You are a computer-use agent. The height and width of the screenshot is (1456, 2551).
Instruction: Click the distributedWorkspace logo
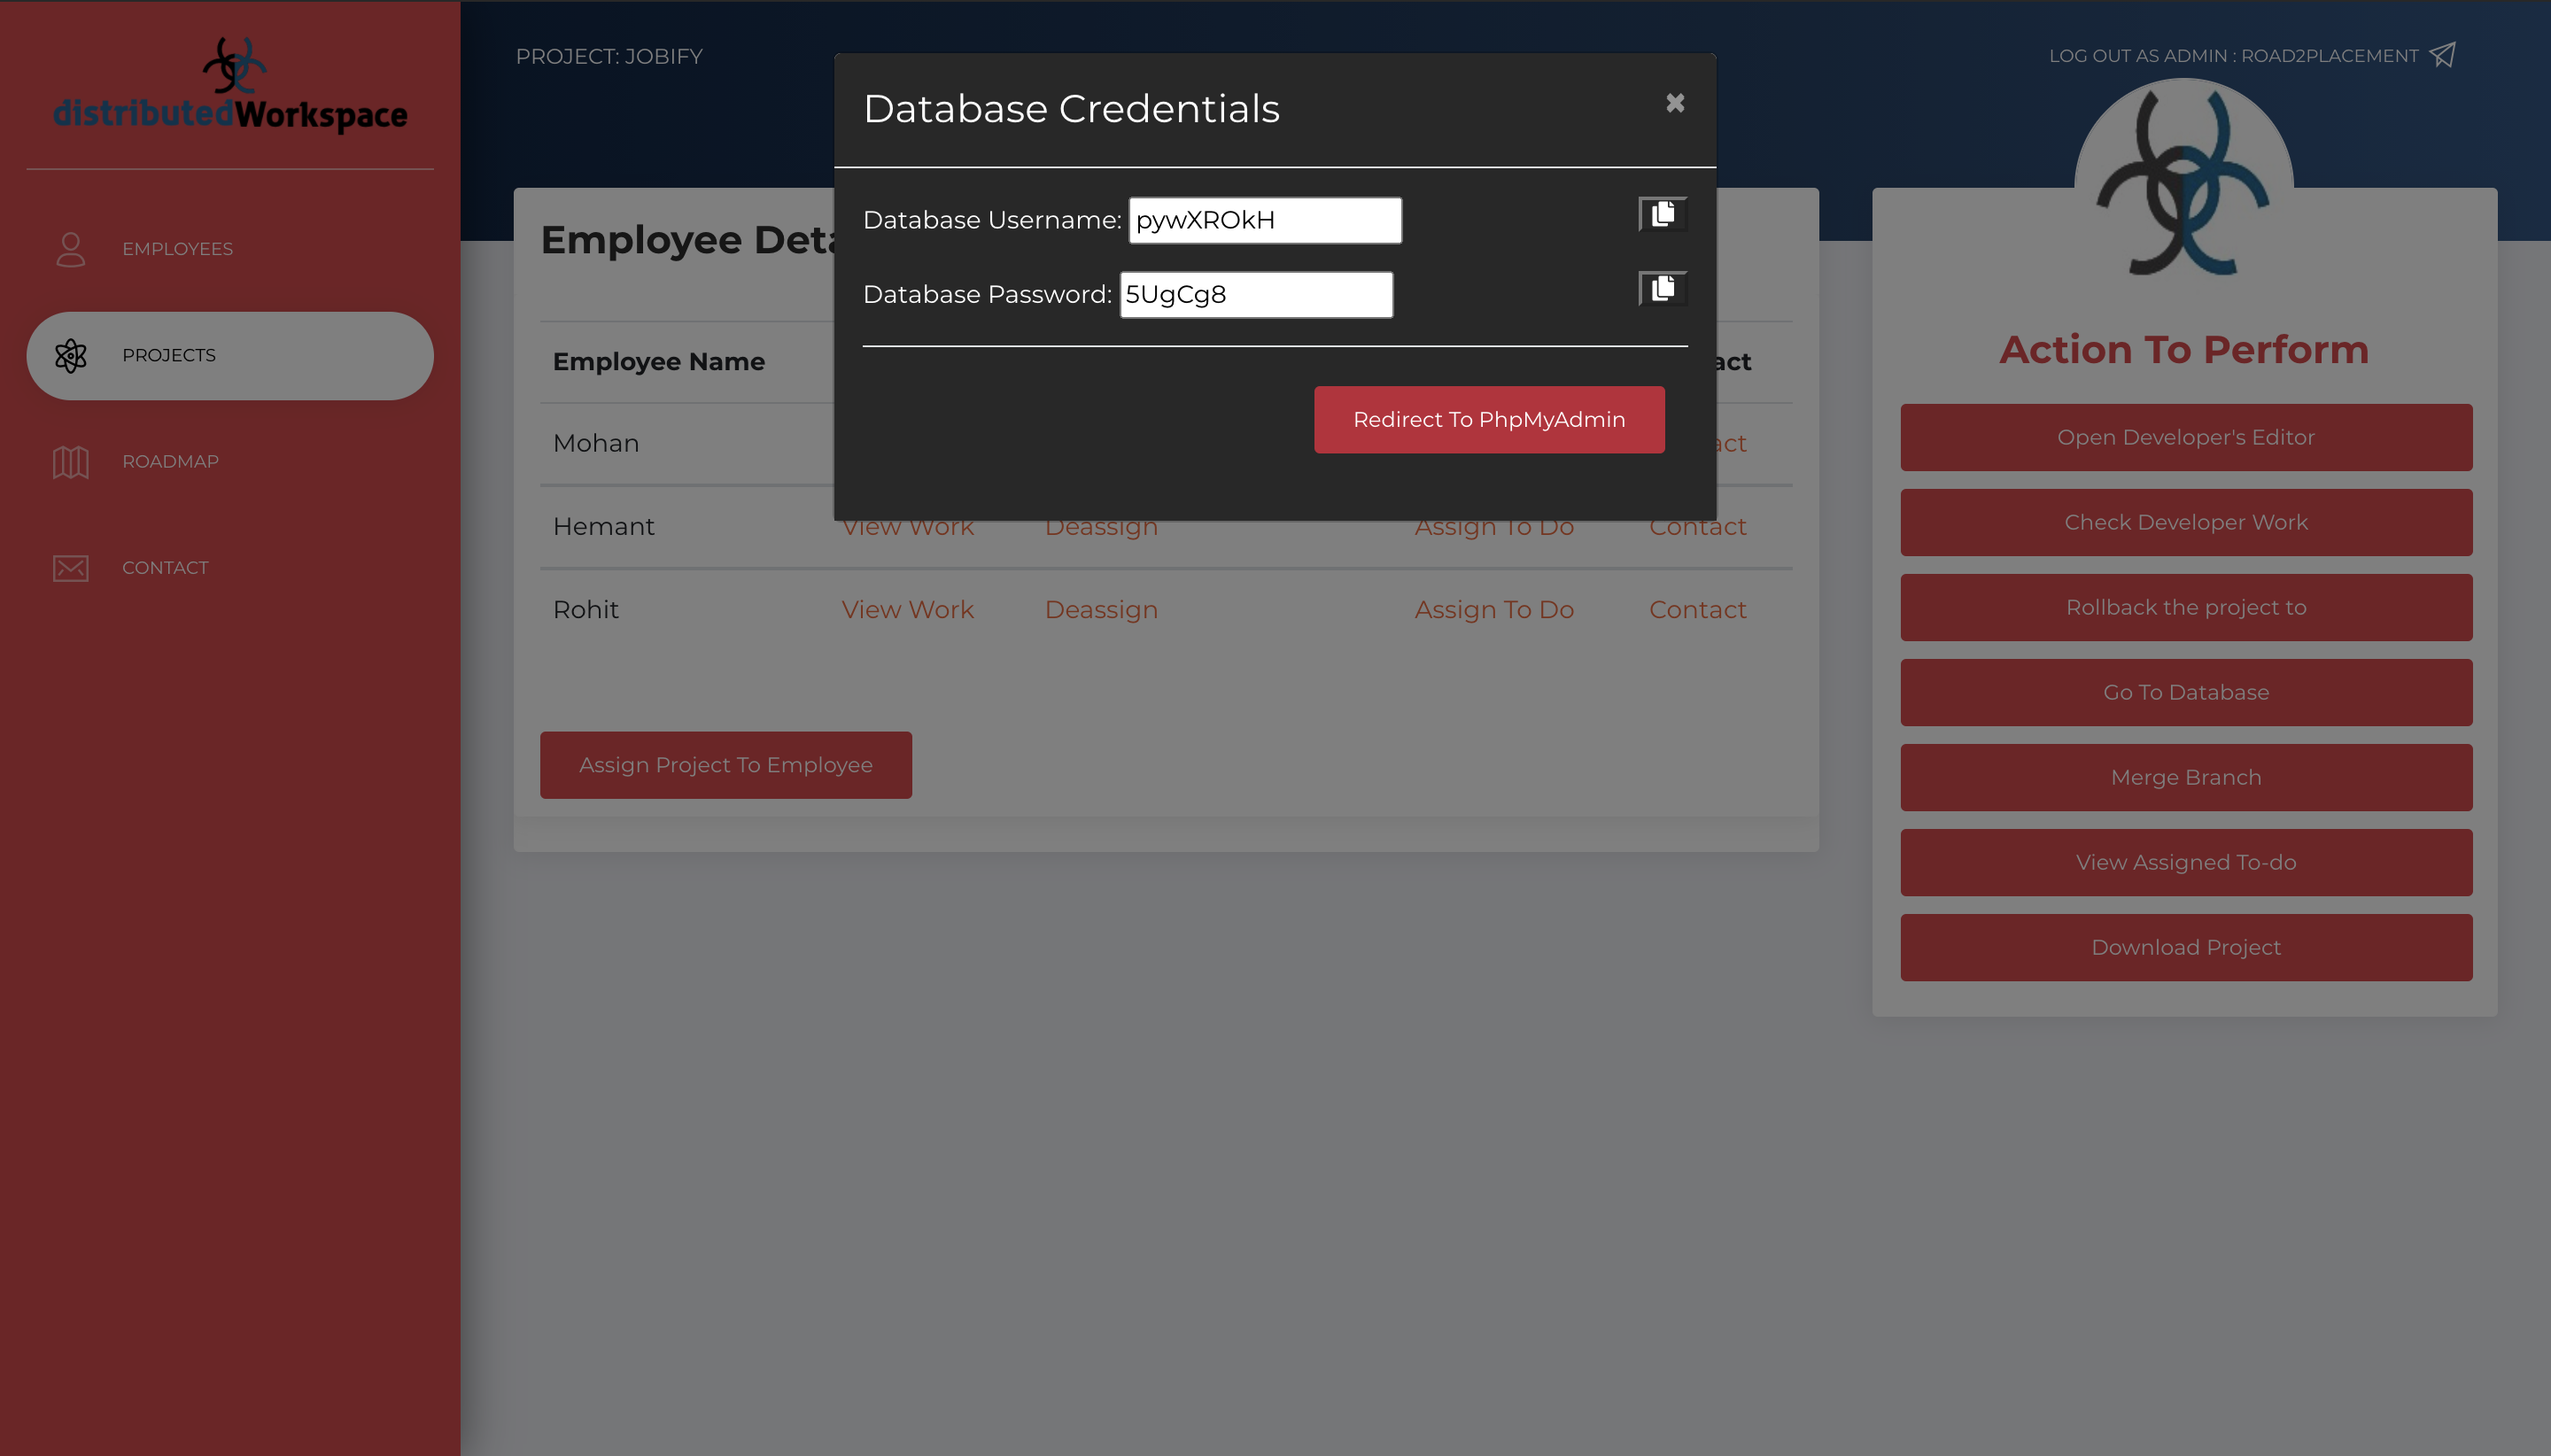click(230, 88)
